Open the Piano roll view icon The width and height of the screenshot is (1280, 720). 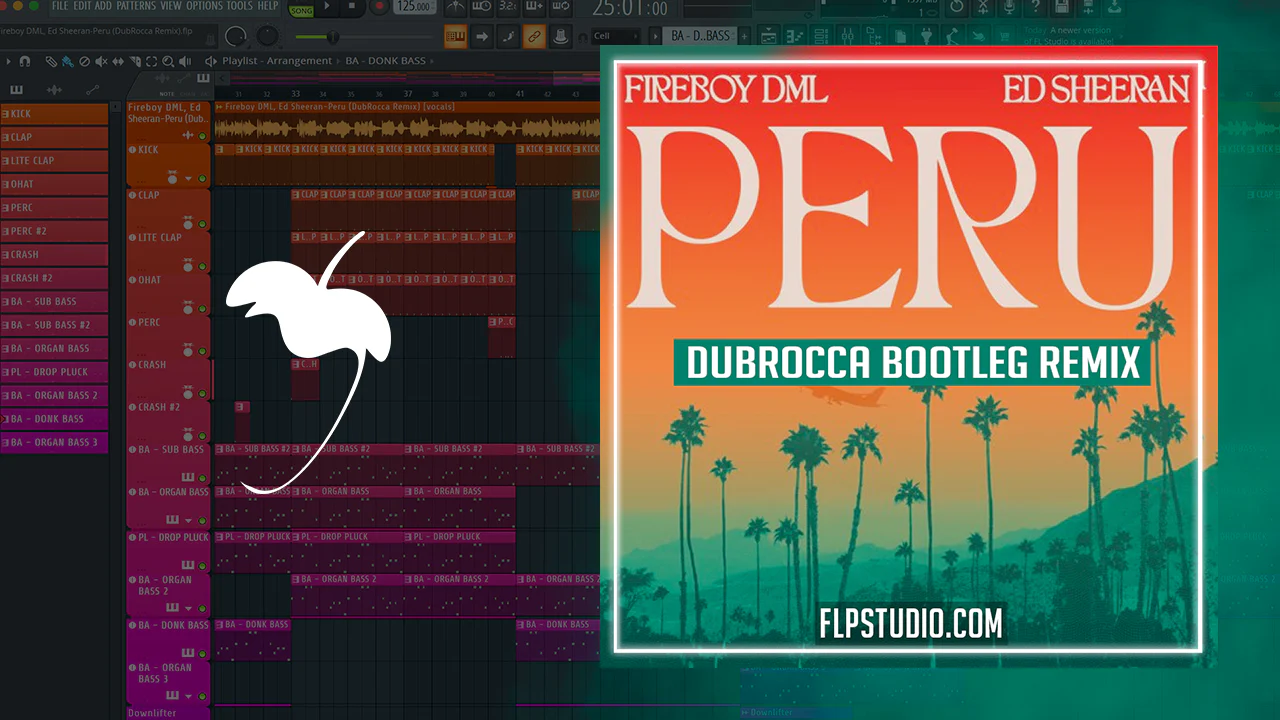pyautogui.click(x=797, y=37)
